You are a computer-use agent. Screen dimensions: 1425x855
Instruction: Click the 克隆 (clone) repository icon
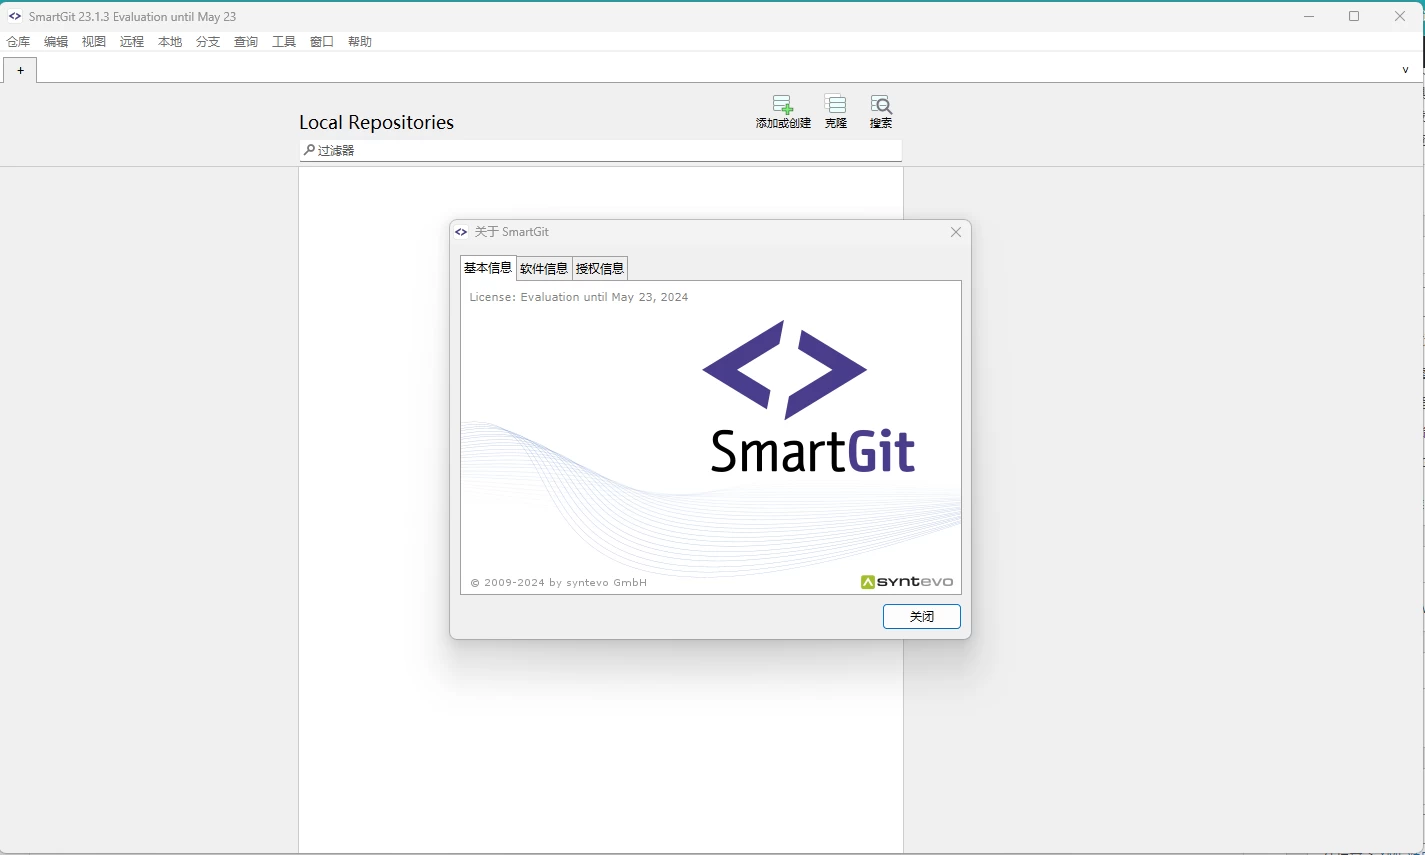[835, 106]
